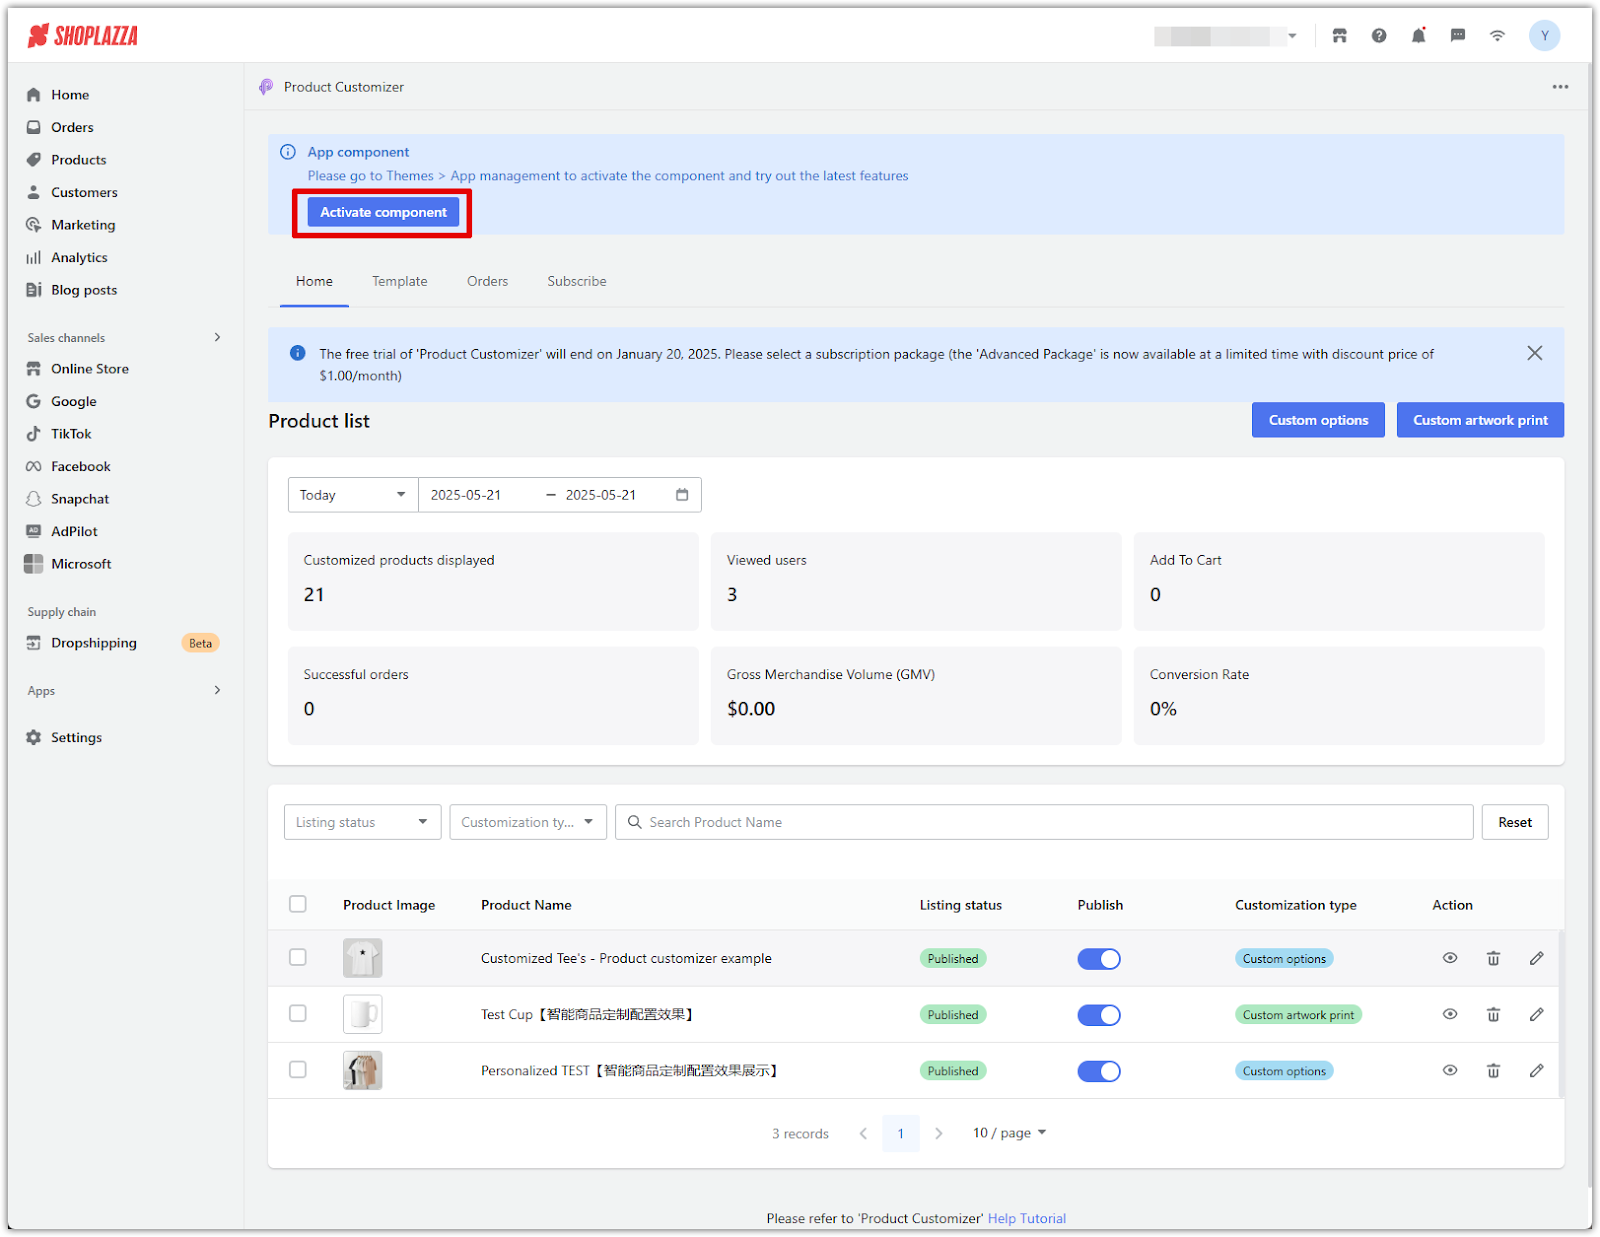Viewport: 1600px width, 1237px height.
Task: Check the Customized Tee's row checkbox
Action: (x=298, y=957)
